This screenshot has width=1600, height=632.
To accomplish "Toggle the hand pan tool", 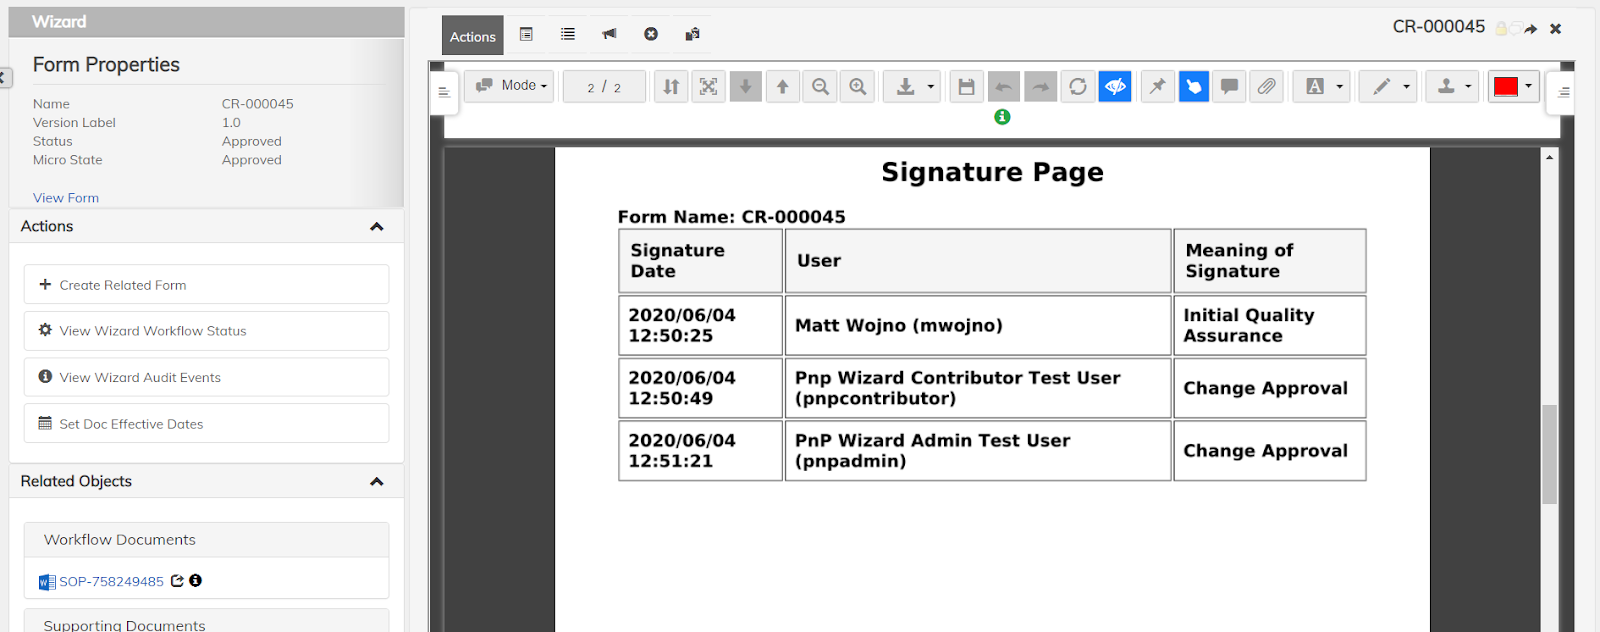I will tap(1193, 87).
